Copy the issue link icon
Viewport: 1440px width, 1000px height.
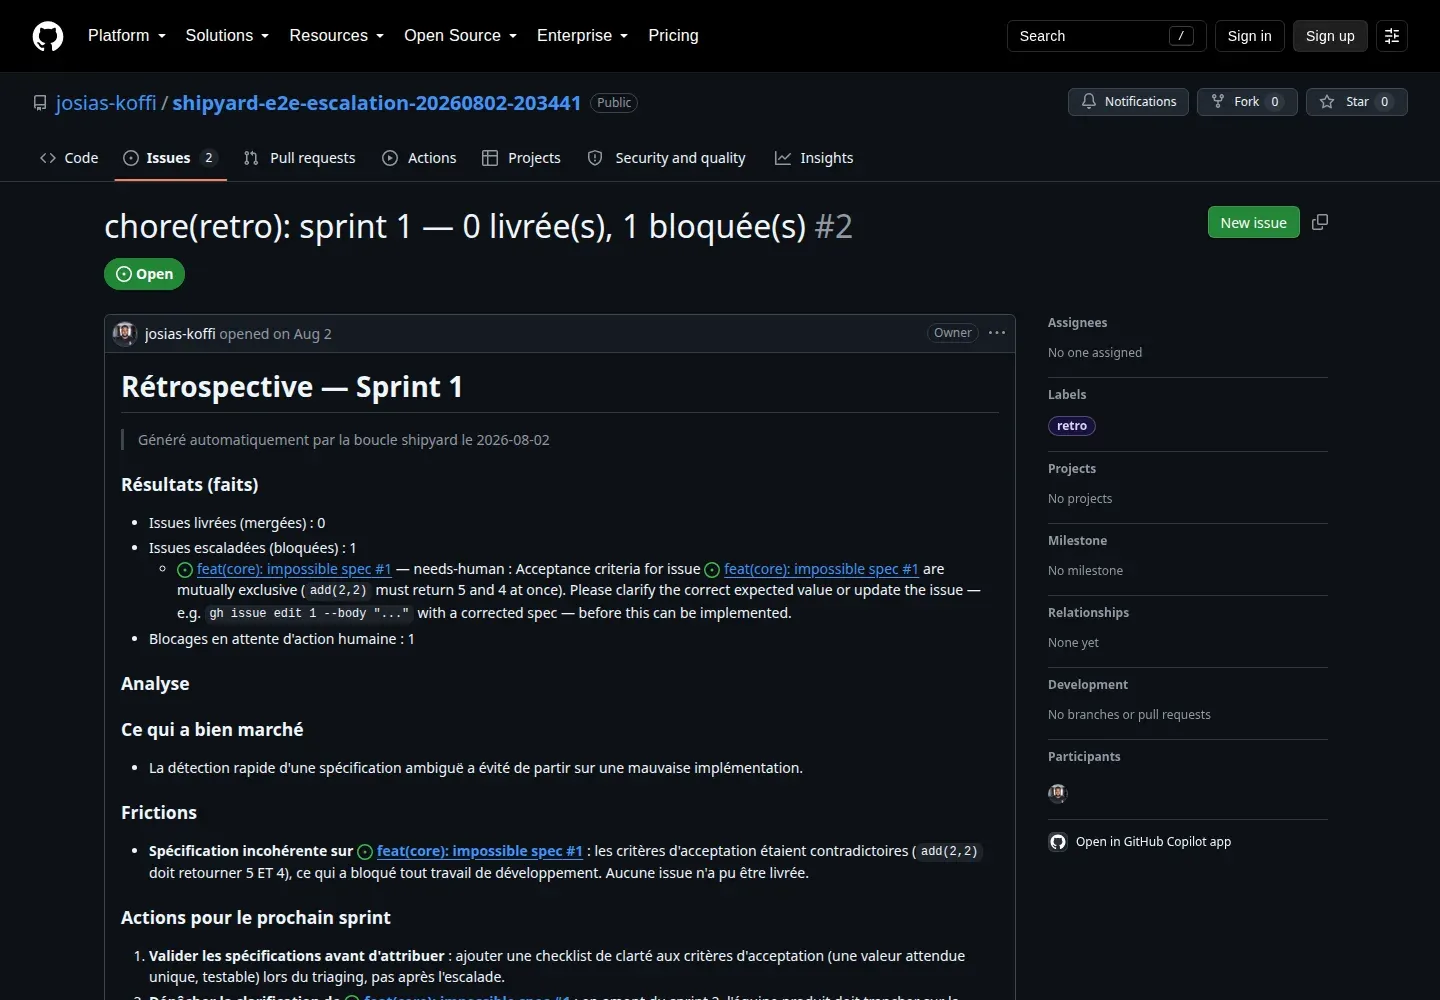1320,222
